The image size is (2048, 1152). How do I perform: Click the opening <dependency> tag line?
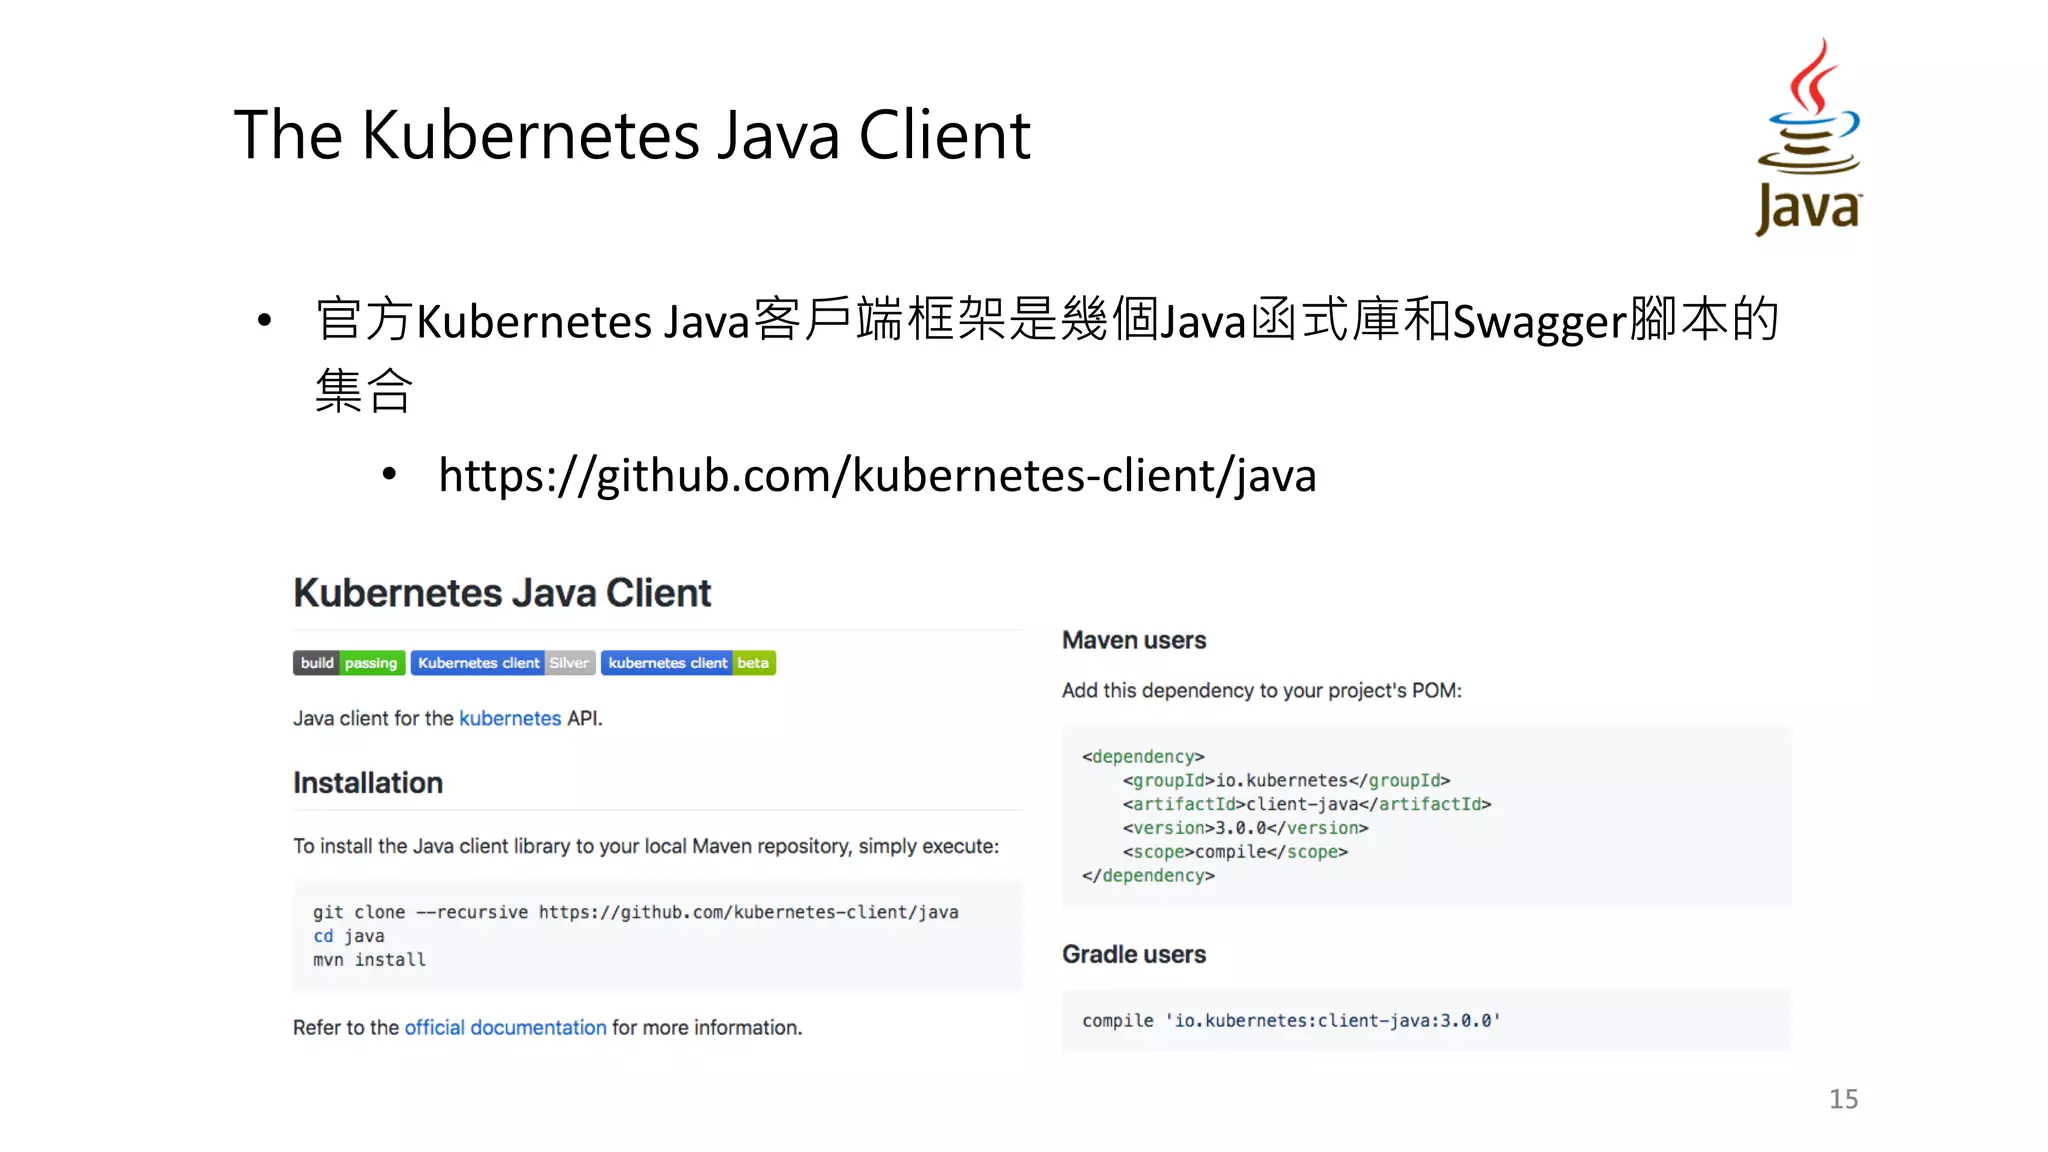tap(1143, 756)
